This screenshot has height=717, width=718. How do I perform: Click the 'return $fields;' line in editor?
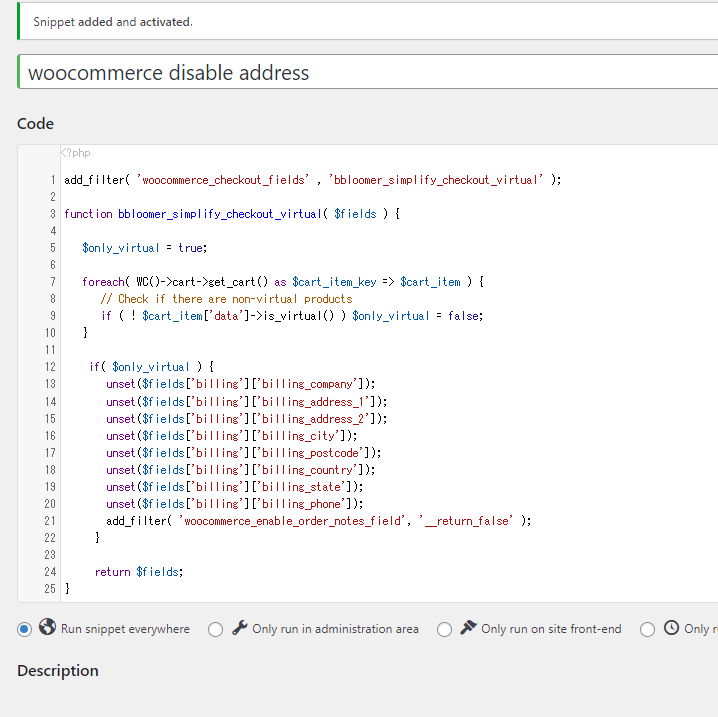tap(139, 572)
